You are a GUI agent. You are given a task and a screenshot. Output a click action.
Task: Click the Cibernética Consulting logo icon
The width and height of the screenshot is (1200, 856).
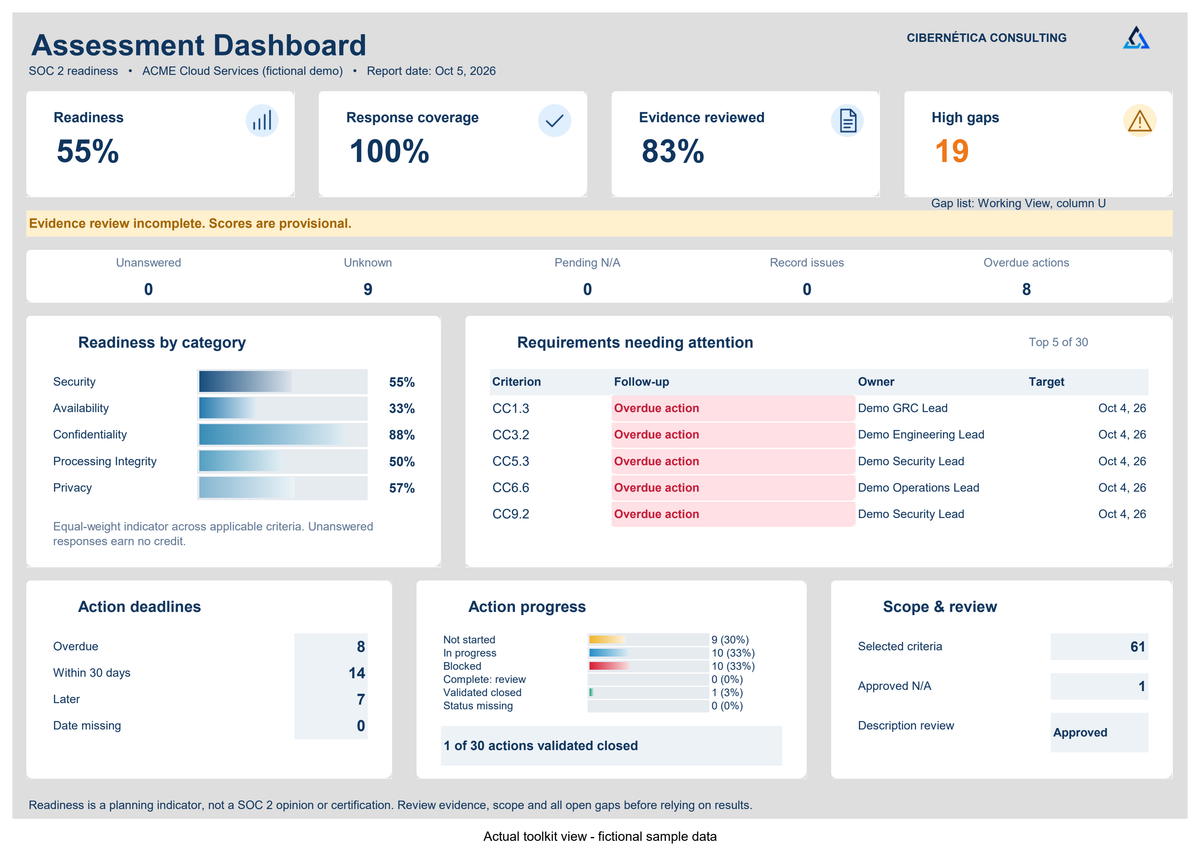click(1136, 38)
